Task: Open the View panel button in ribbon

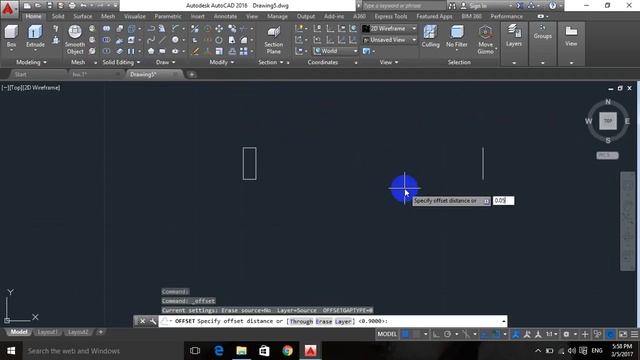Action: (x=571, y=35)
